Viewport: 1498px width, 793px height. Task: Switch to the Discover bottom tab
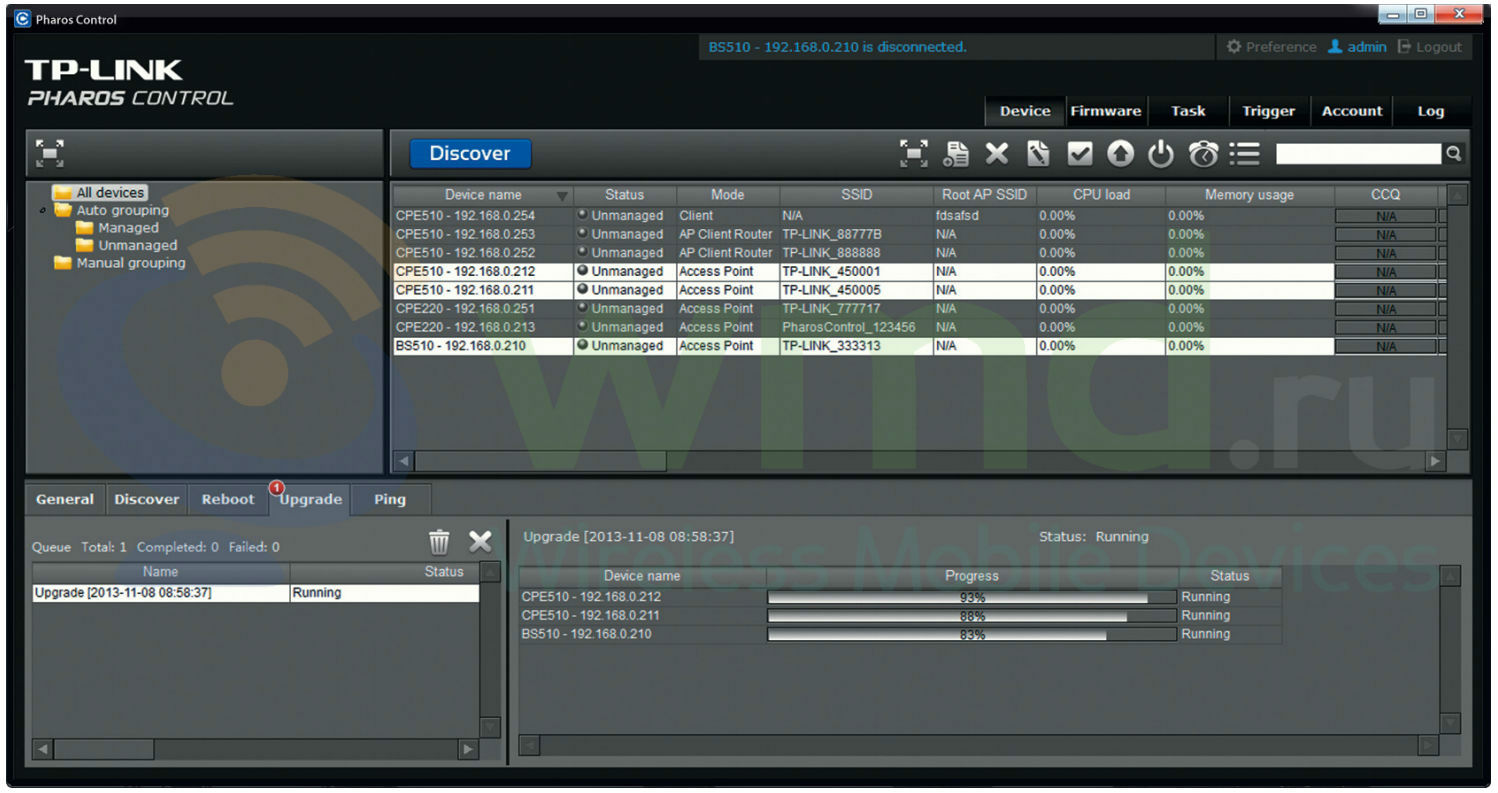(x=147, y=499)
